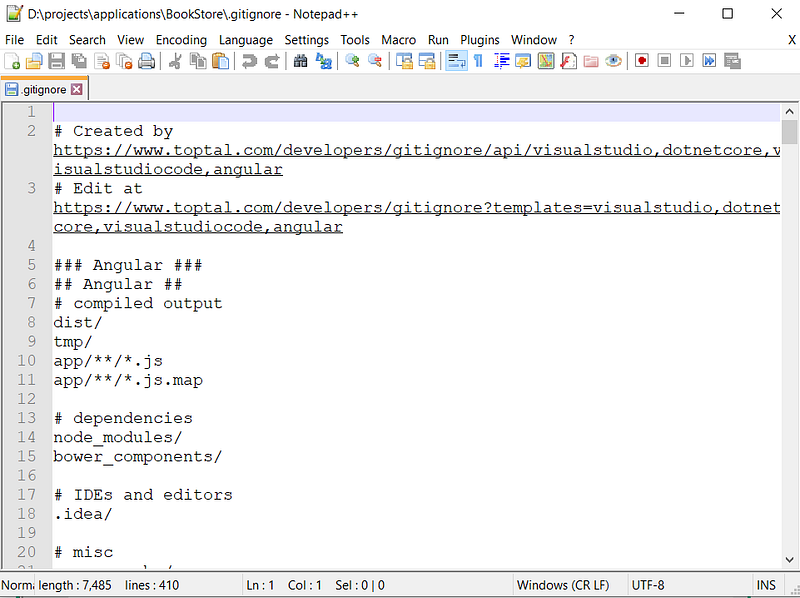Click the Redo arrow icon
The image size is (800, 598).
[271, 61]
